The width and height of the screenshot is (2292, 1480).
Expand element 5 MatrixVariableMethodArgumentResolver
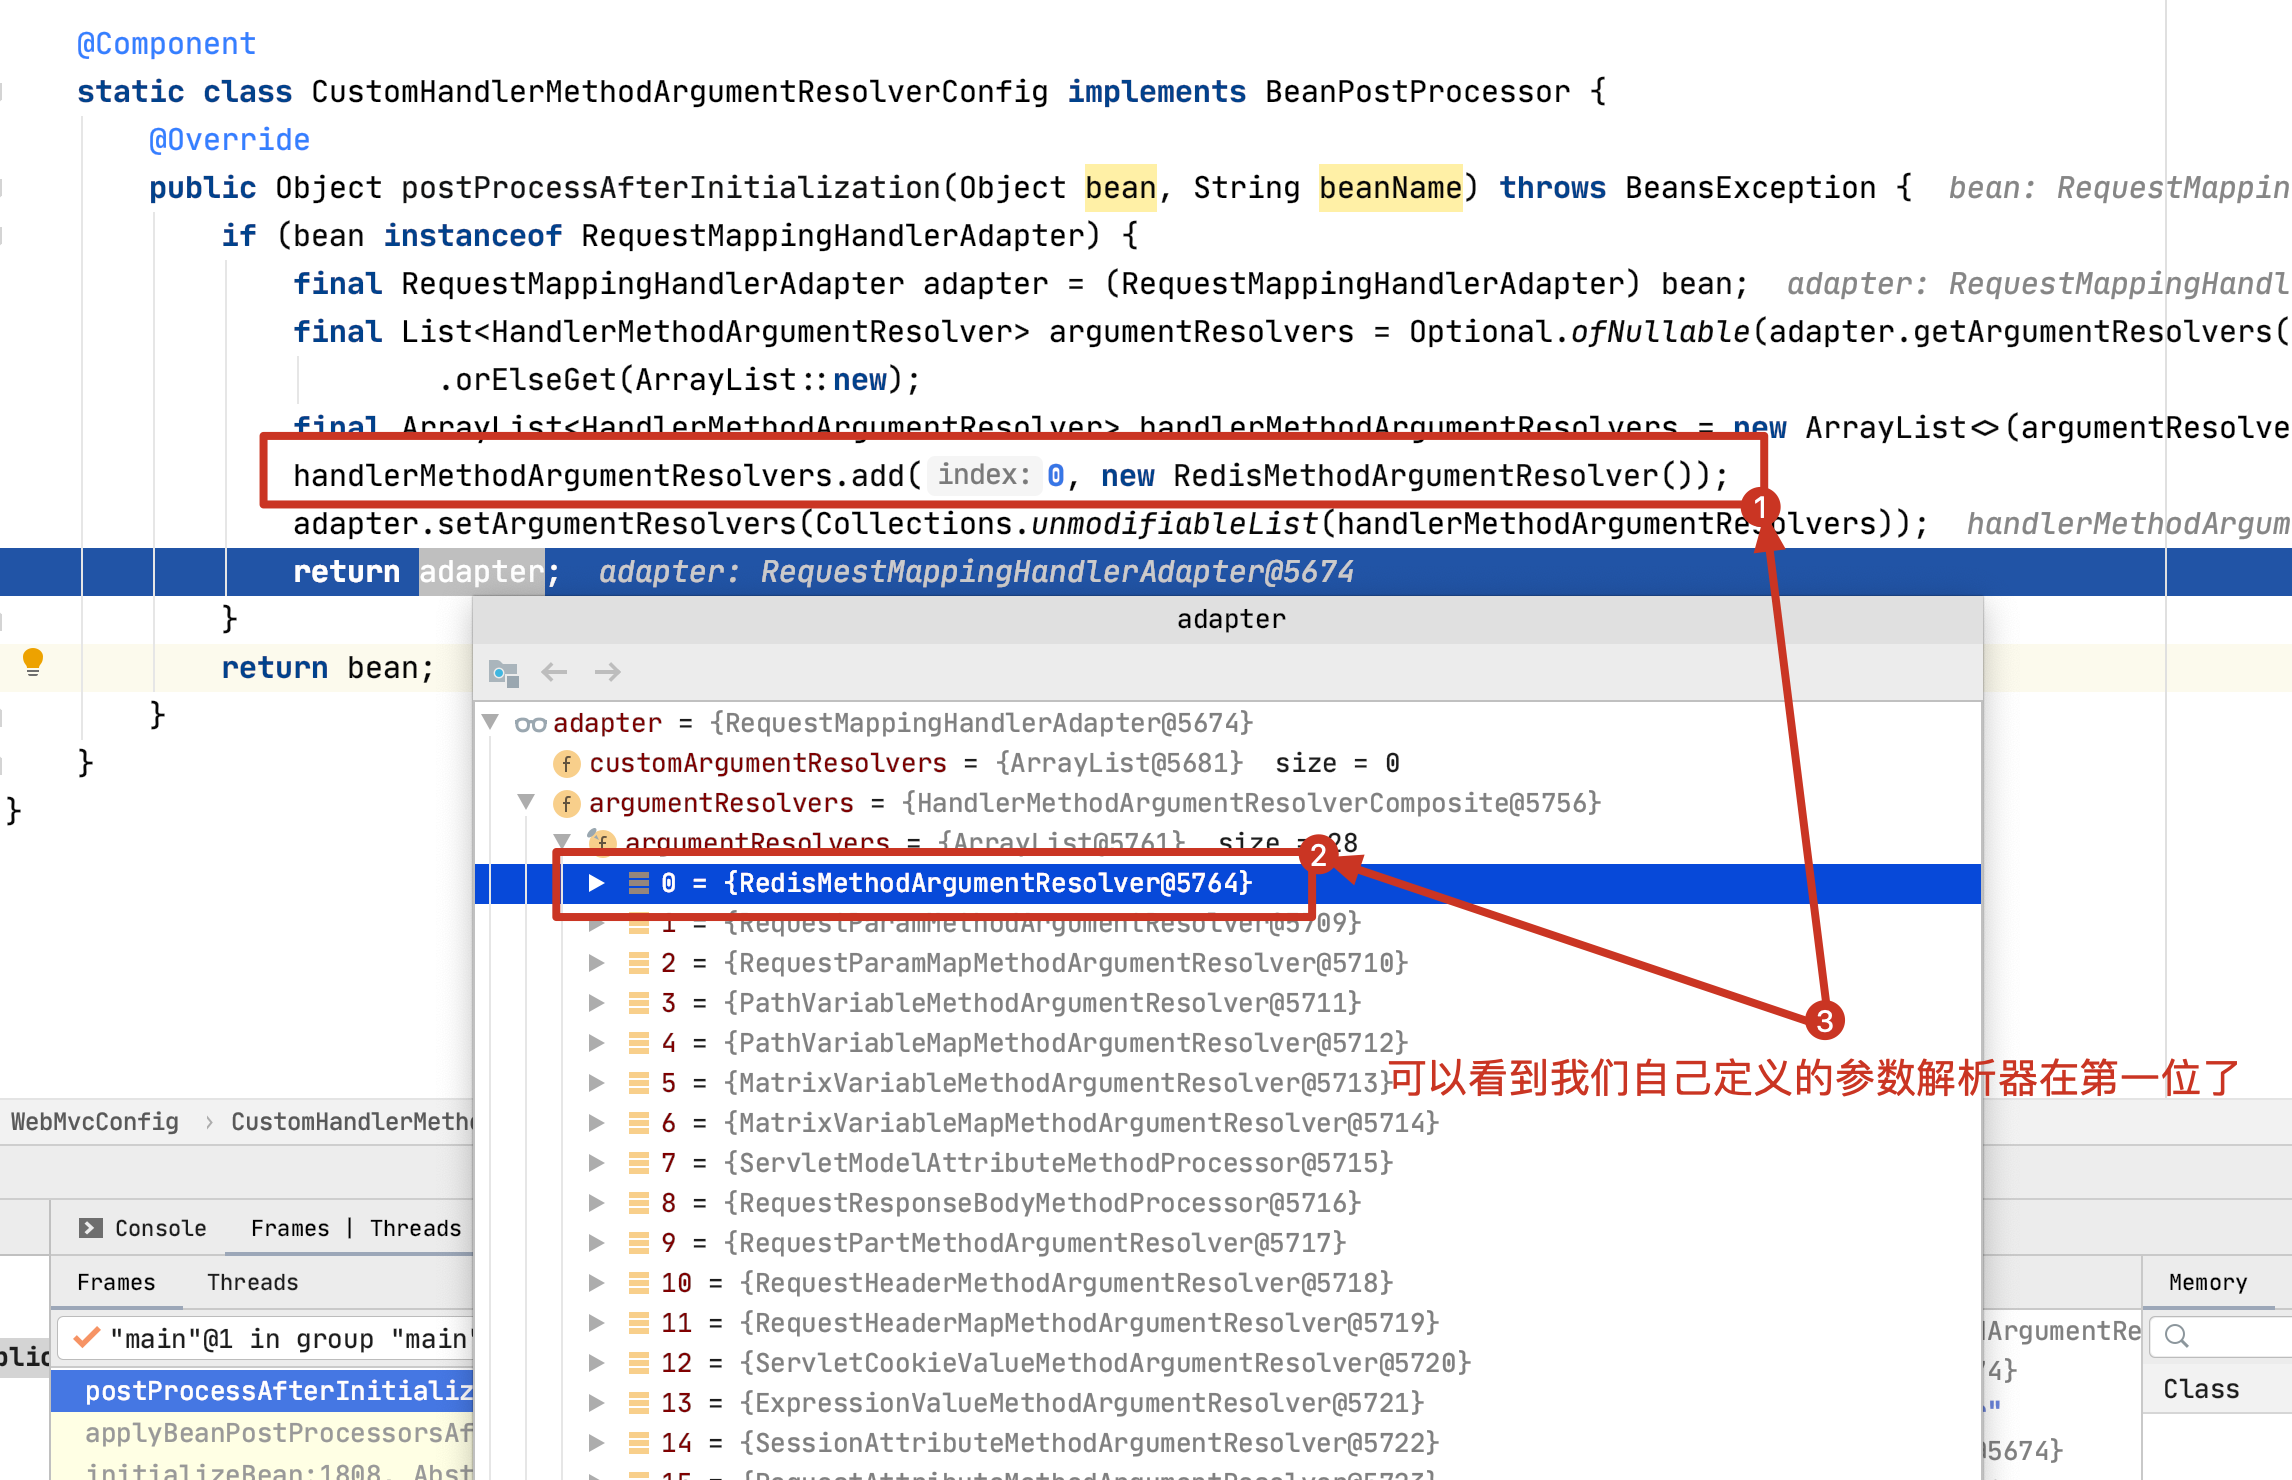coord(596,1083)
